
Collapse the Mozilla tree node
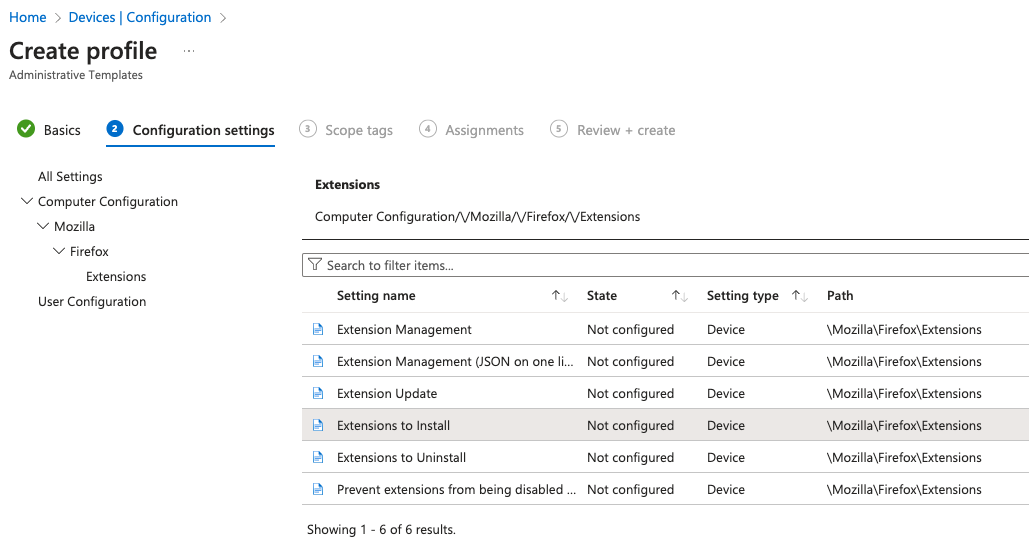[43, 226]
